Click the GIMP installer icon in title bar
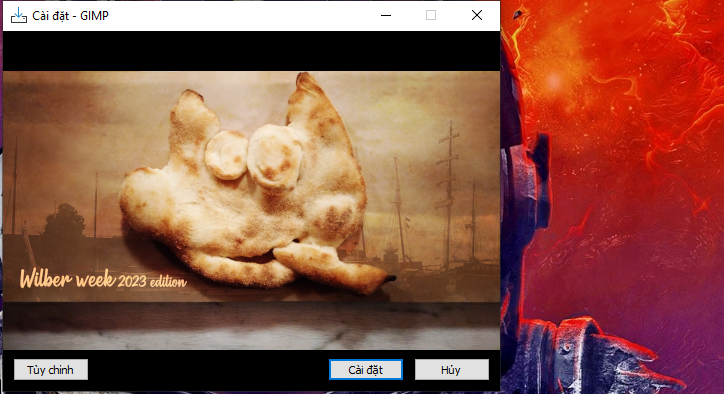This screenshot has width=724, height=394. (x=18, y=16)
